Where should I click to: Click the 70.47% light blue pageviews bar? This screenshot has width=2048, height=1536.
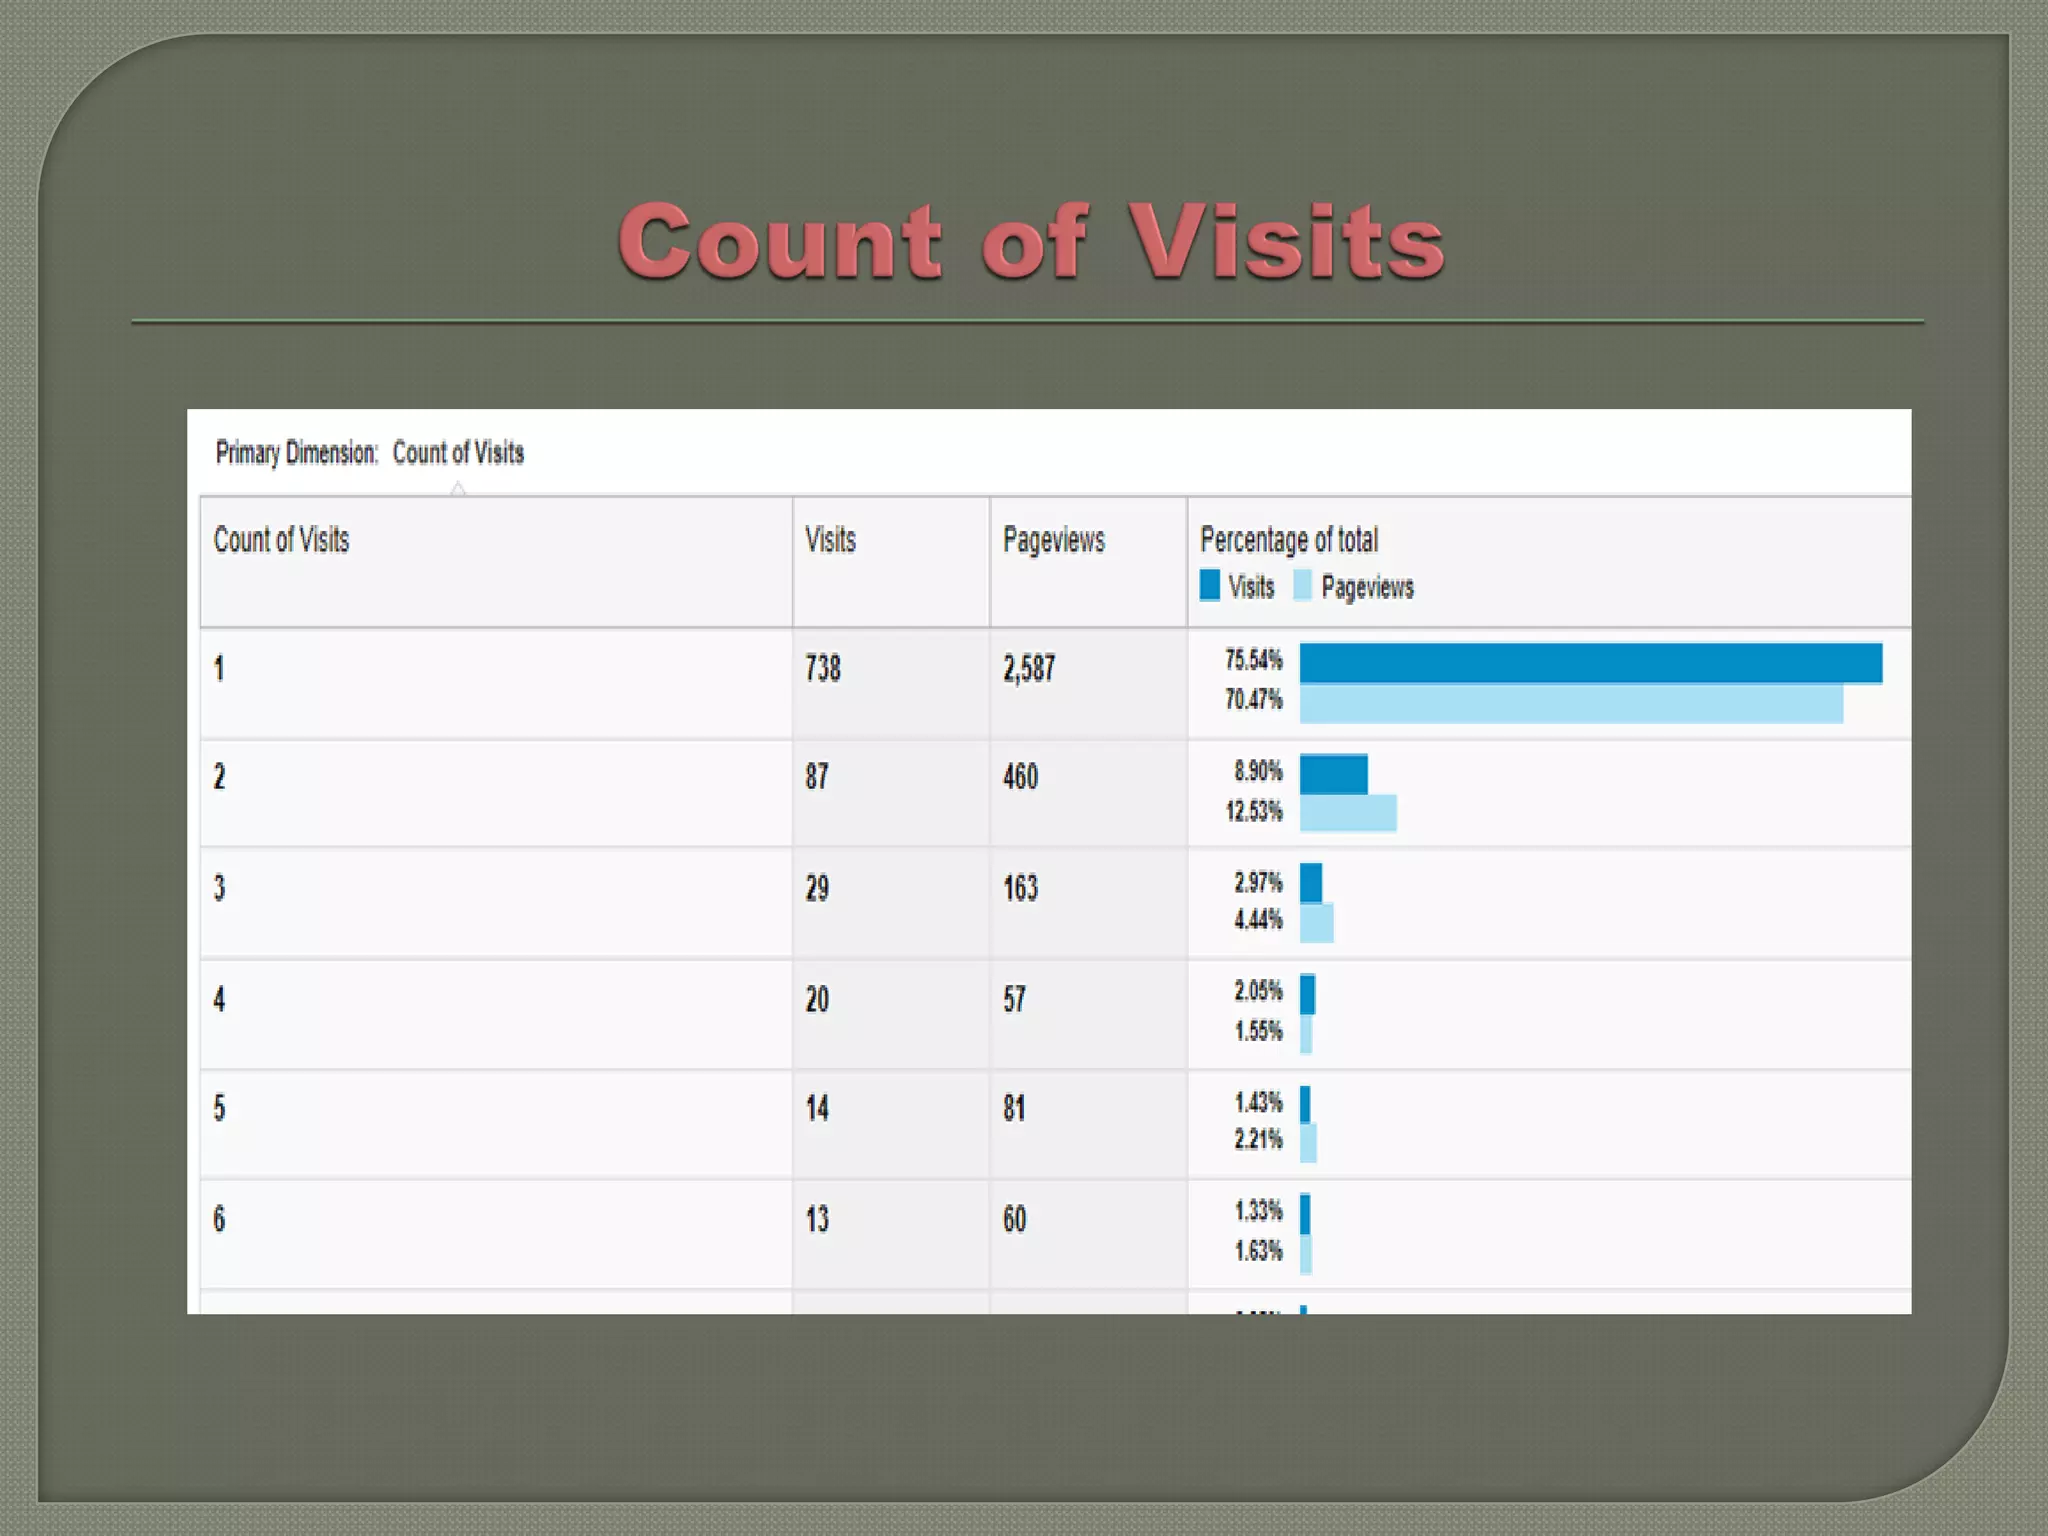(x=1570, y=704)
